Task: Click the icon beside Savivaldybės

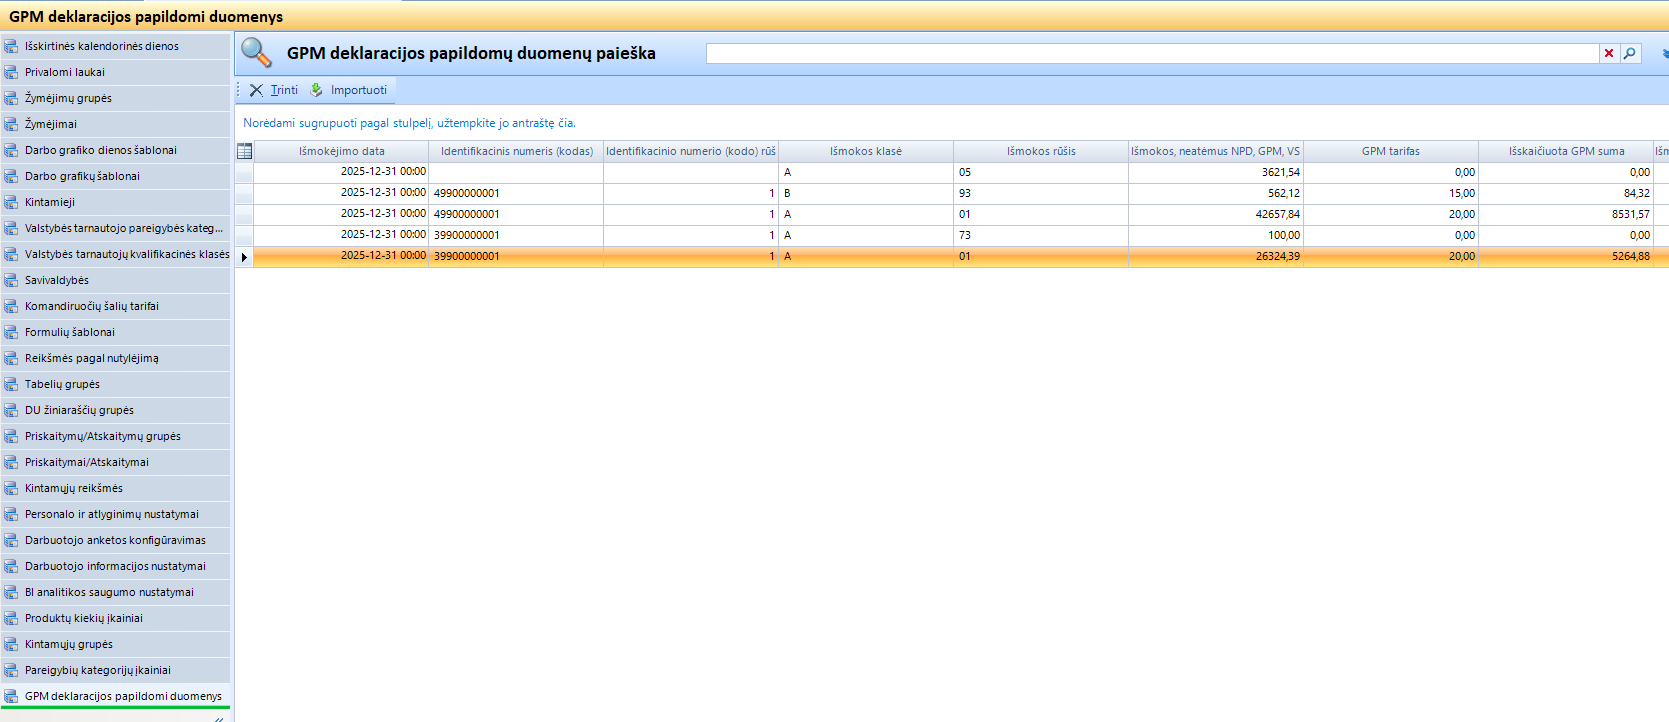Action: [x=11, y=280]
